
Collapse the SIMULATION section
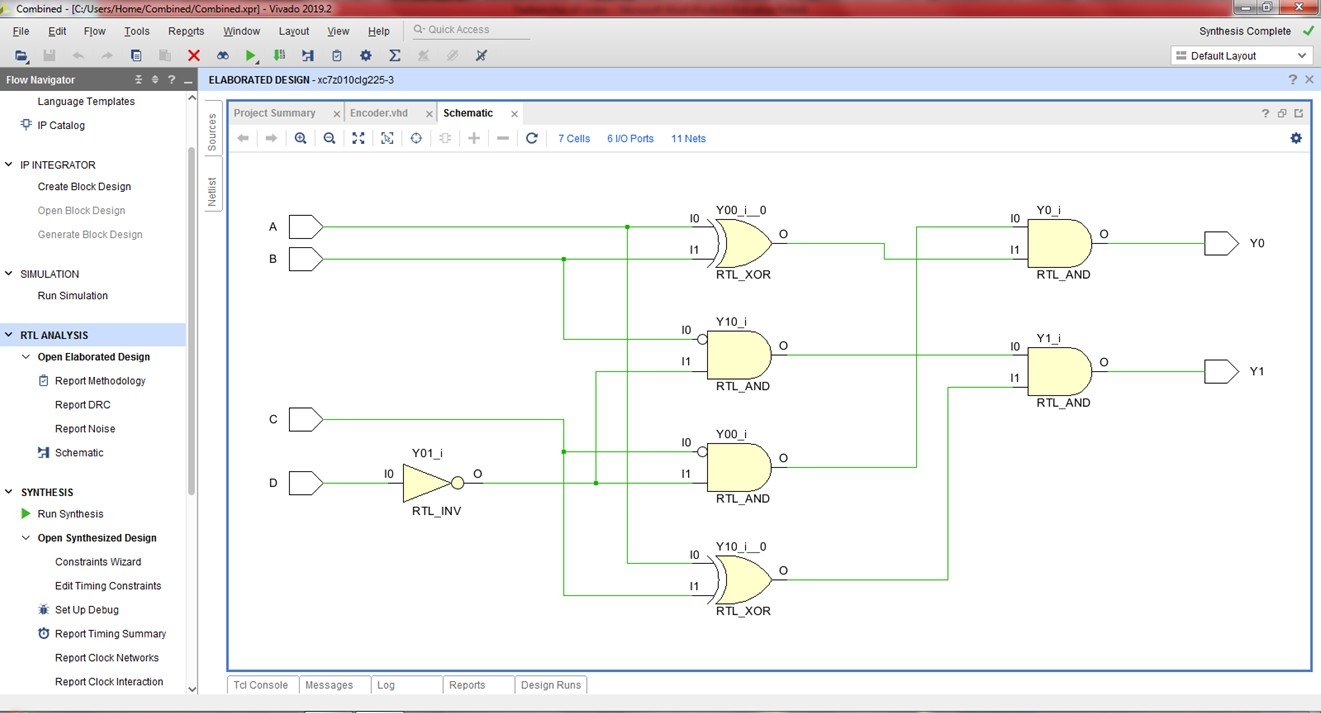click(x=9, y=274)
